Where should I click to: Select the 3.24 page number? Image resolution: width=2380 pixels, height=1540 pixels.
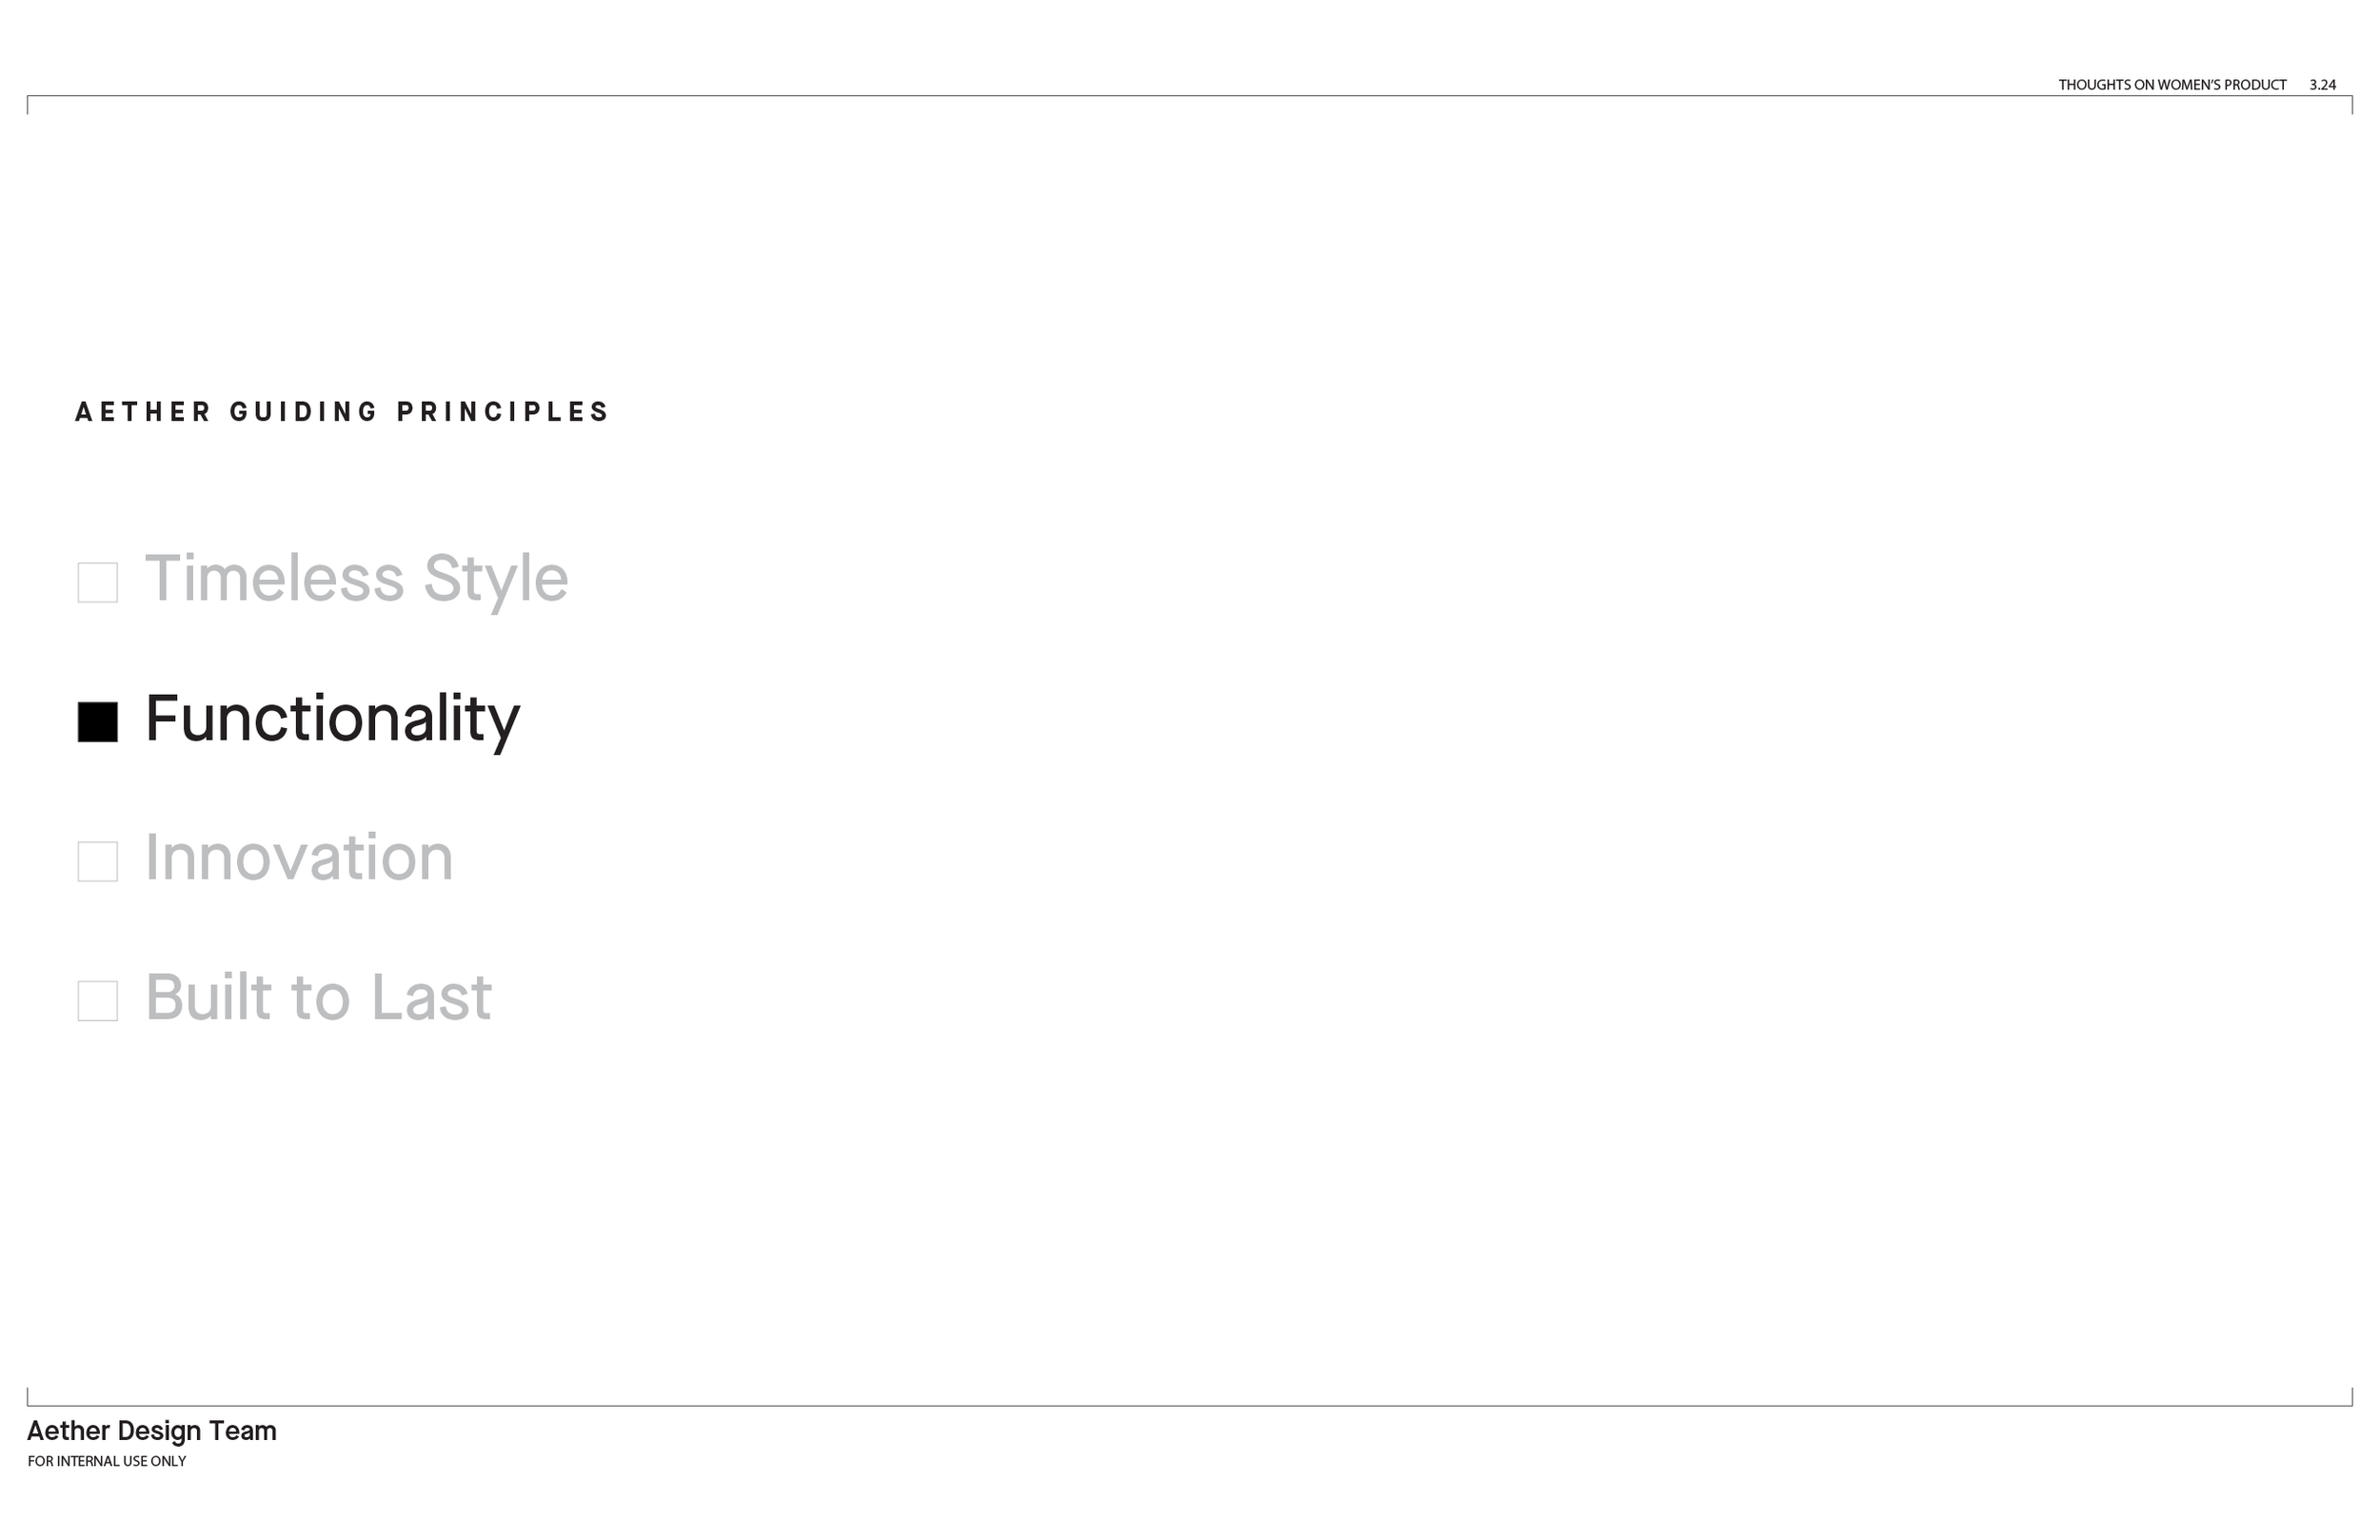click(2323, 85)
